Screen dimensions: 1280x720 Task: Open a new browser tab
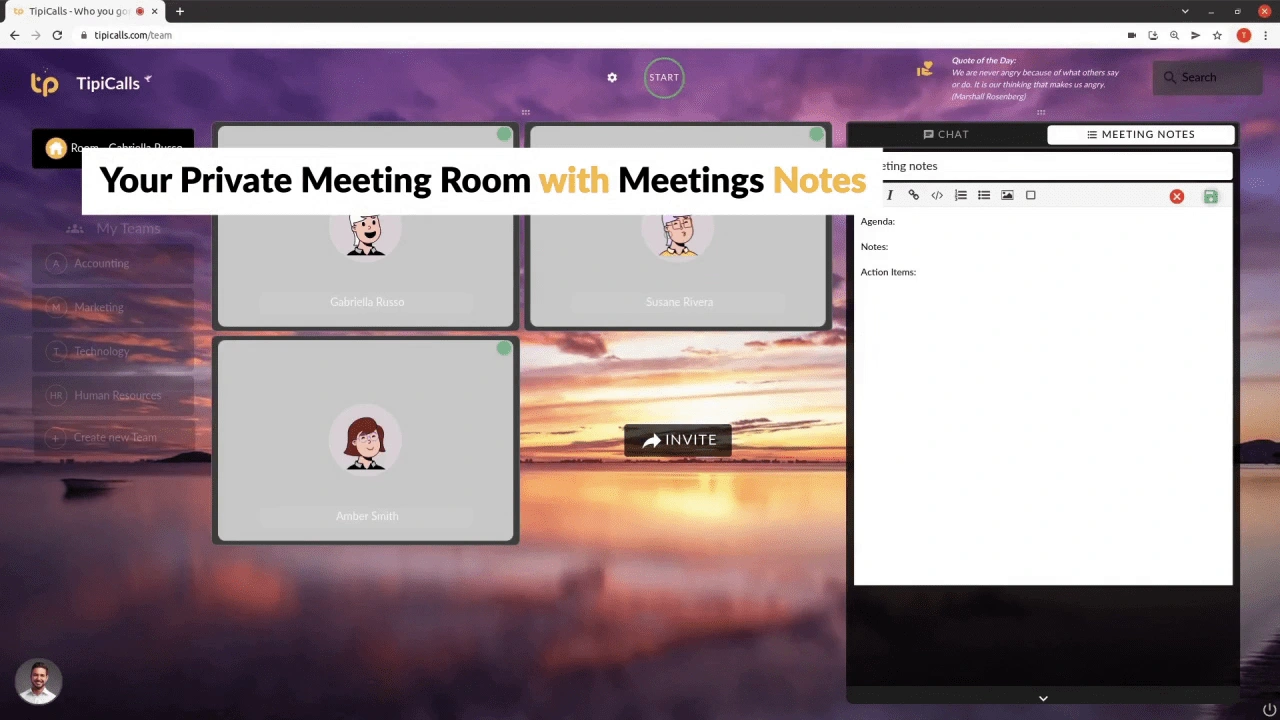tap(180, 11)
